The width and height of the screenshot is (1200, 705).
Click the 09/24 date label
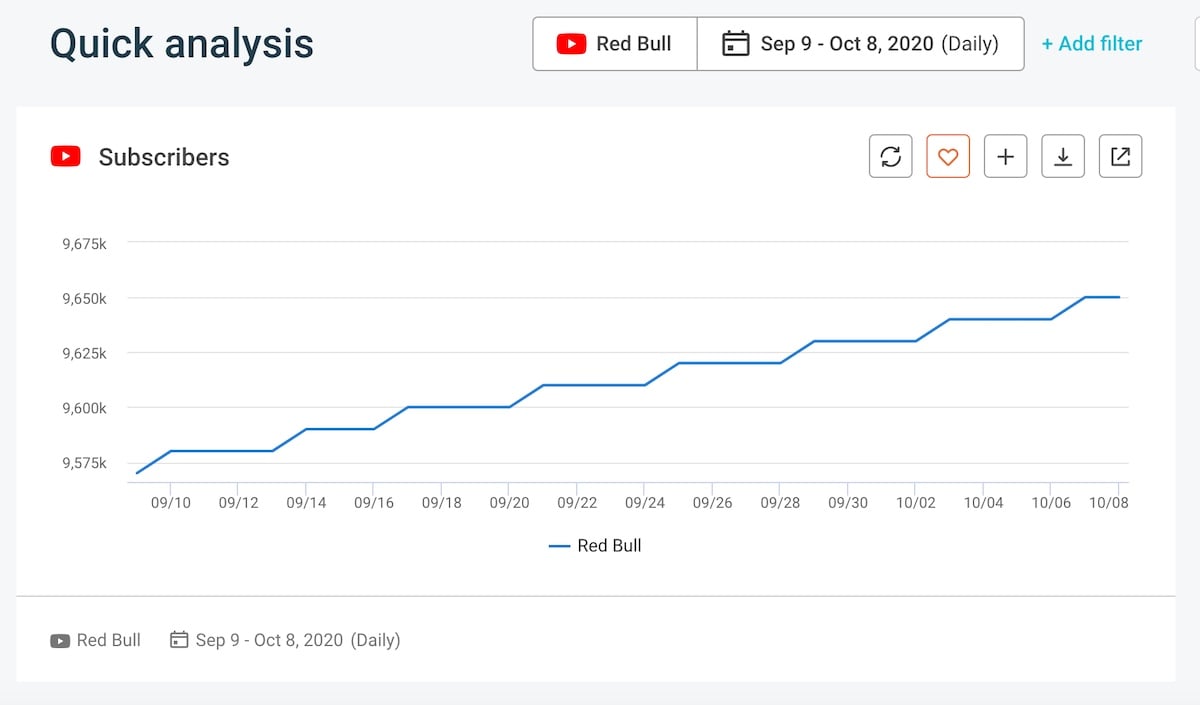[644, 503]
